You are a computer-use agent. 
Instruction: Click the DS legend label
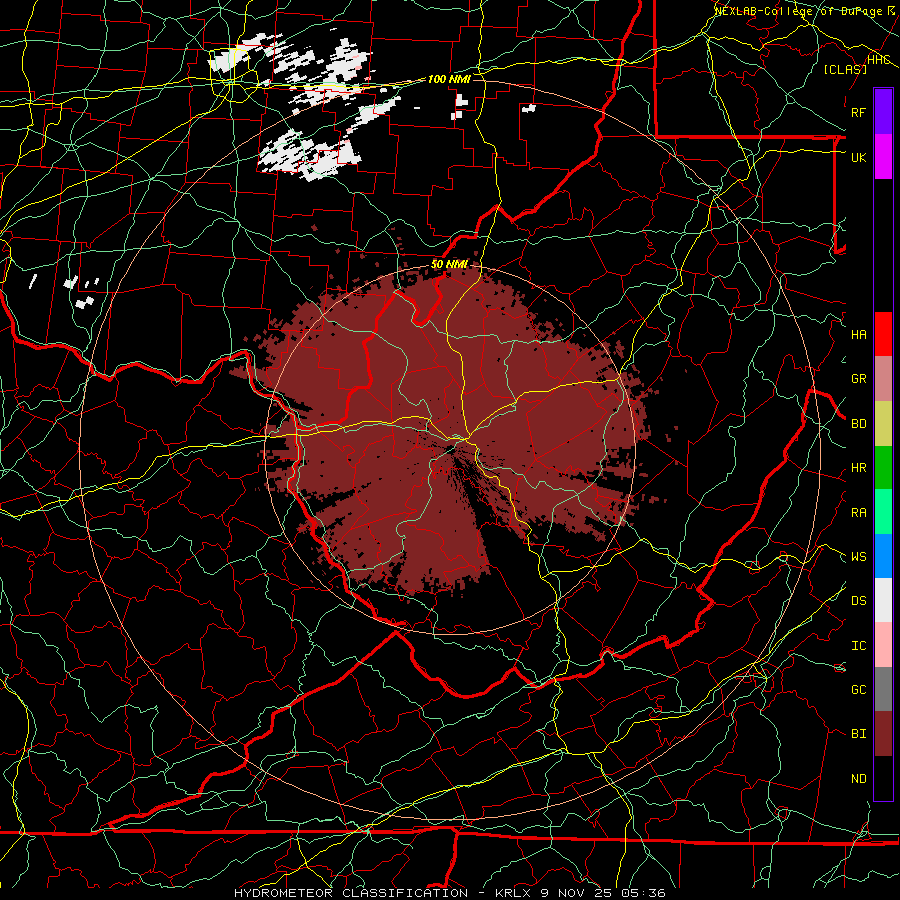(859, 601)
